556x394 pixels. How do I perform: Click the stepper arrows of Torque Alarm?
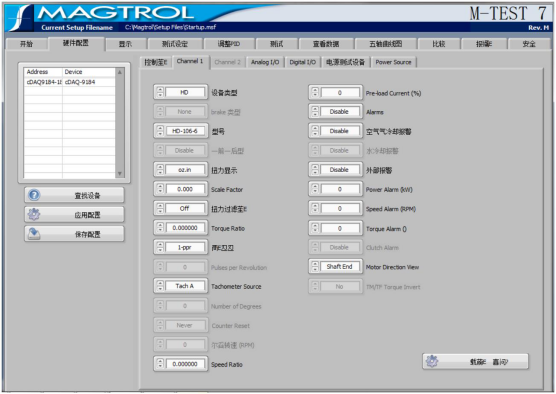click(315, 228)
